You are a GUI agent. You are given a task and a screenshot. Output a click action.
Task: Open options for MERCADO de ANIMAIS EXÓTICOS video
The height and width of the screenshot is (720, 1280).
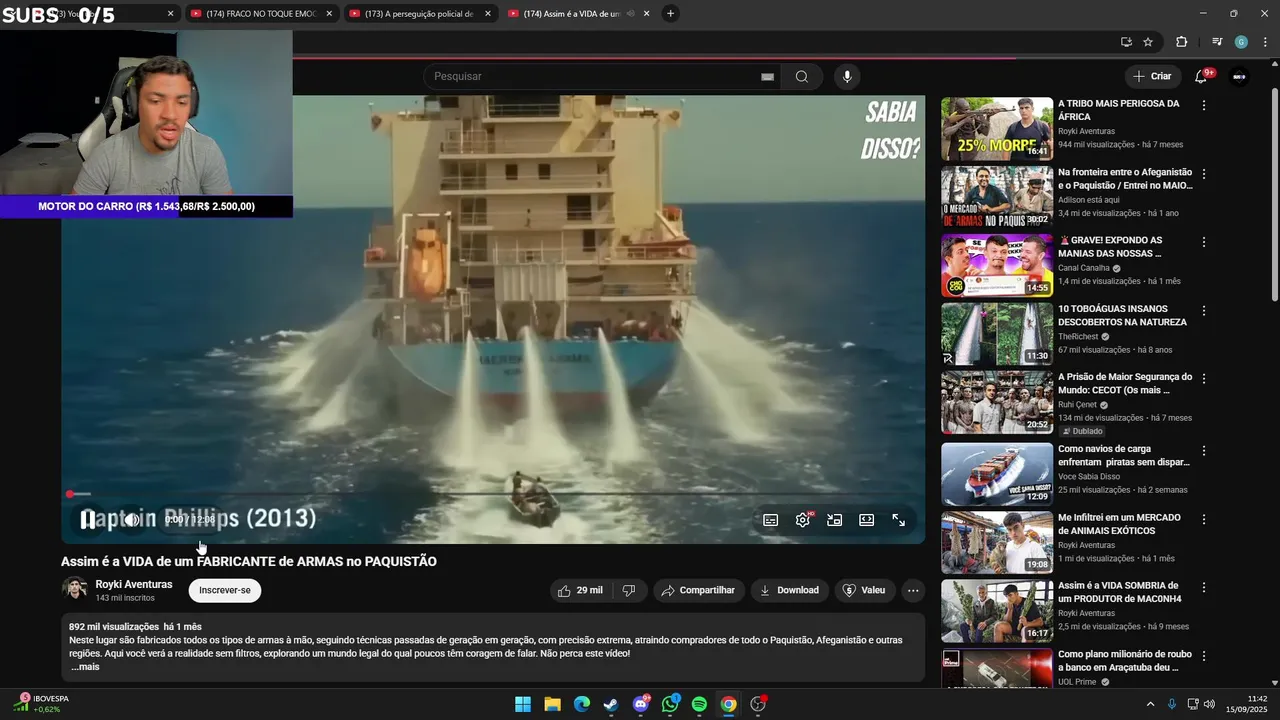pyautogui.click(x=1204, y=520)
